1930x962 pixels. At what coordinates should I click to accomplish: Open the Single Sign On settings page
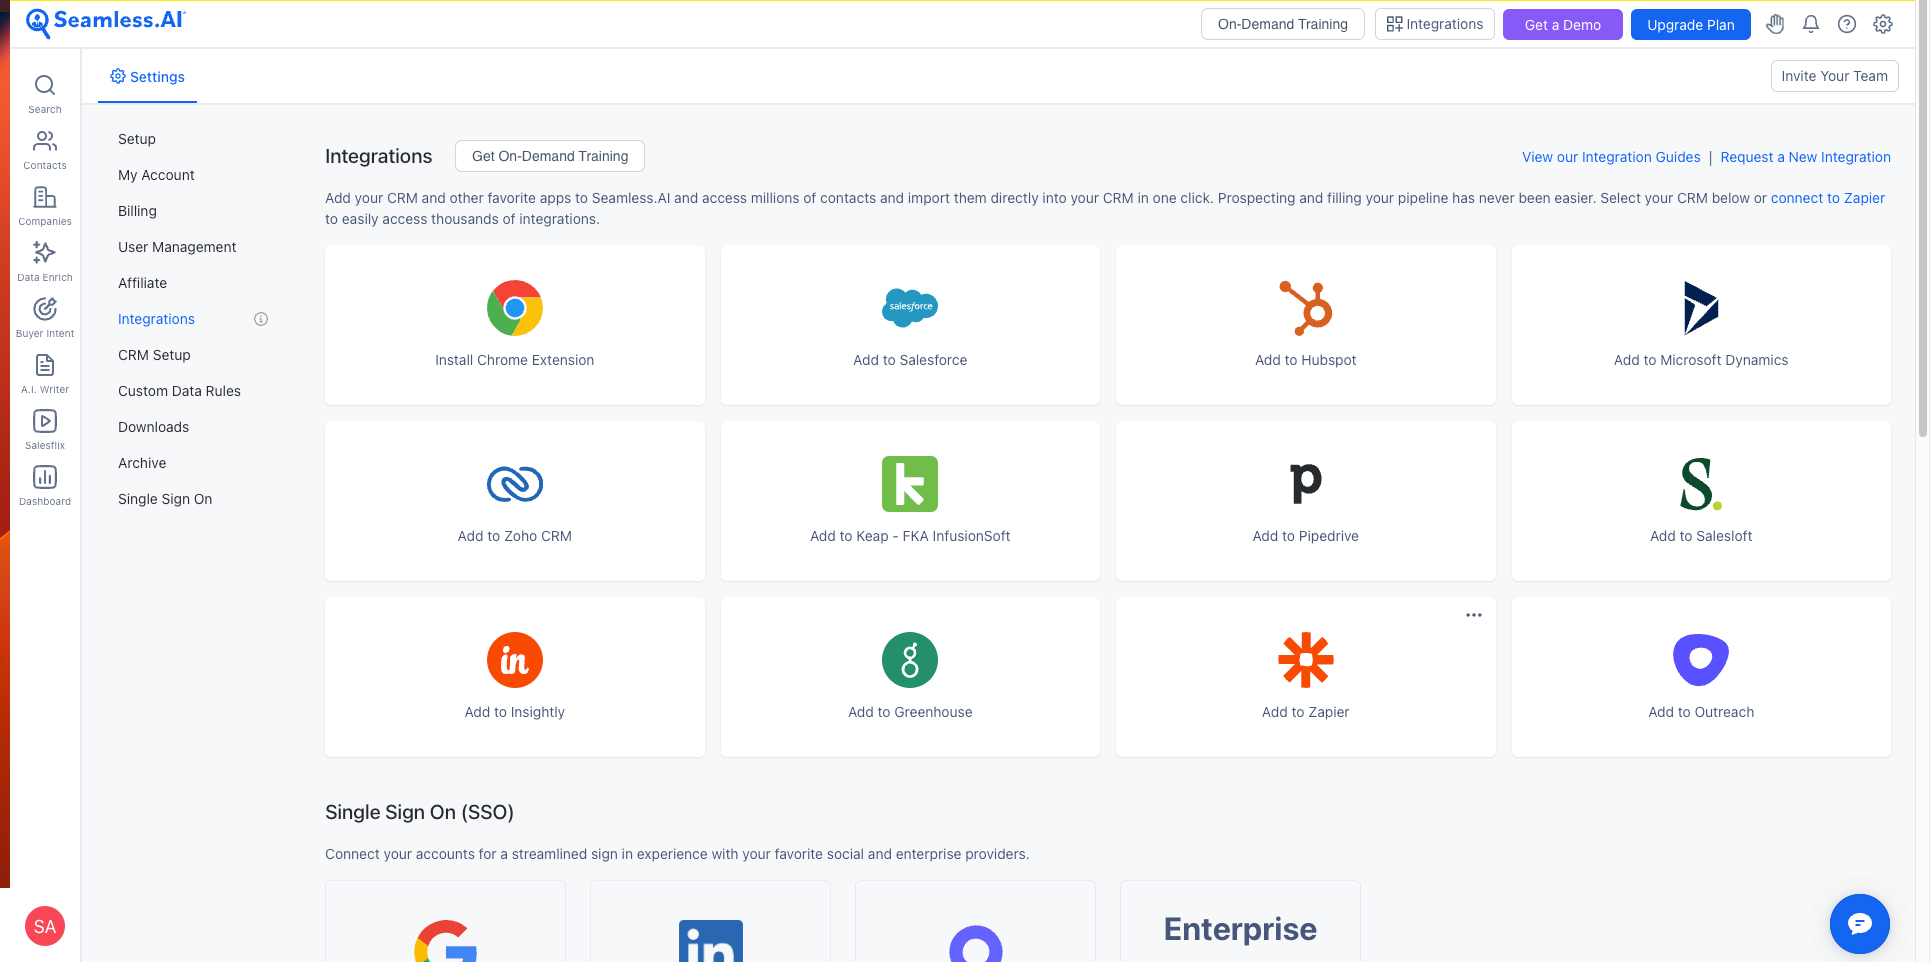coord(165,498)
